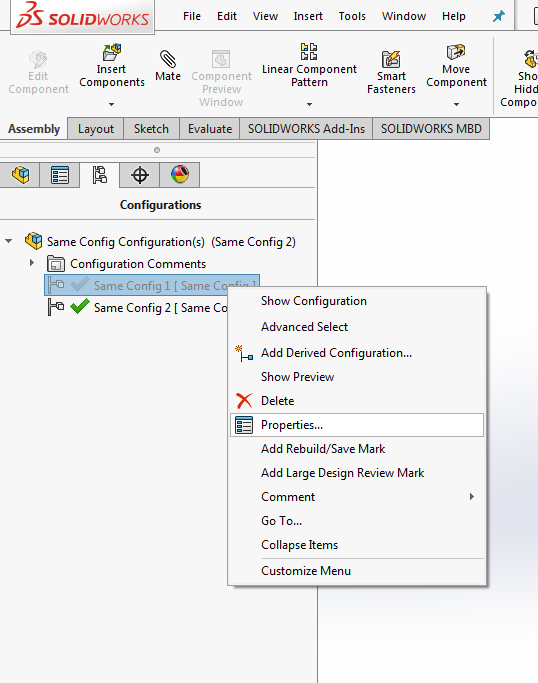
Task: Click the Move Component tool
Action: coord(456,65)
